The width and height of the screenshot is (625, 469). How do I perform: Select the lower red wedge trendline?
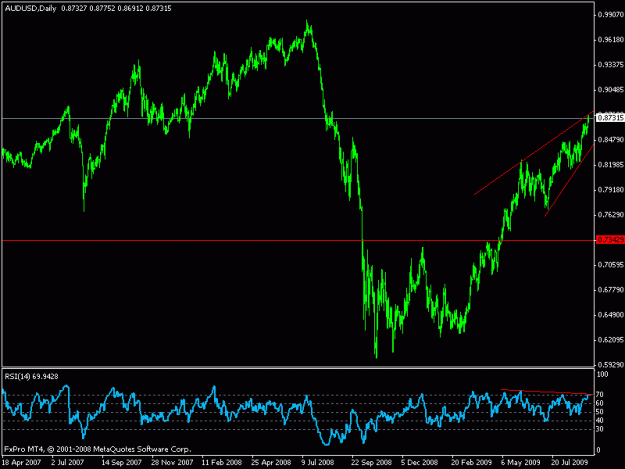click(x=569, y=180)
